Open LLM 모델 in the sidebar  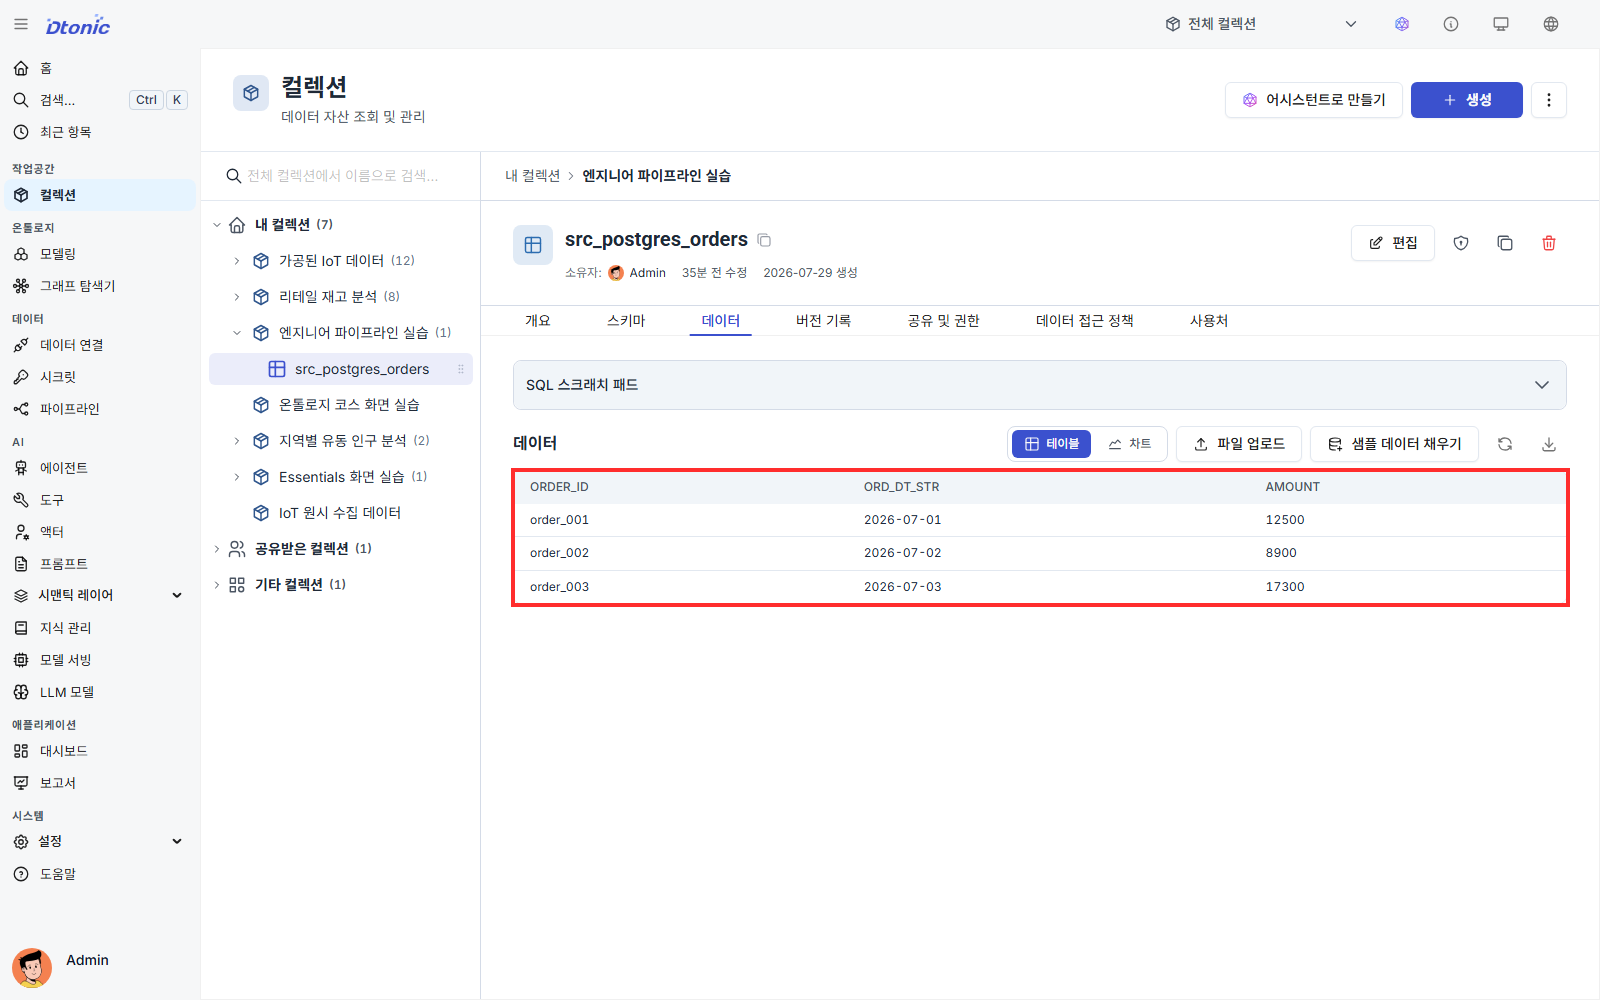pyautogui.click(x=100, y=692)
